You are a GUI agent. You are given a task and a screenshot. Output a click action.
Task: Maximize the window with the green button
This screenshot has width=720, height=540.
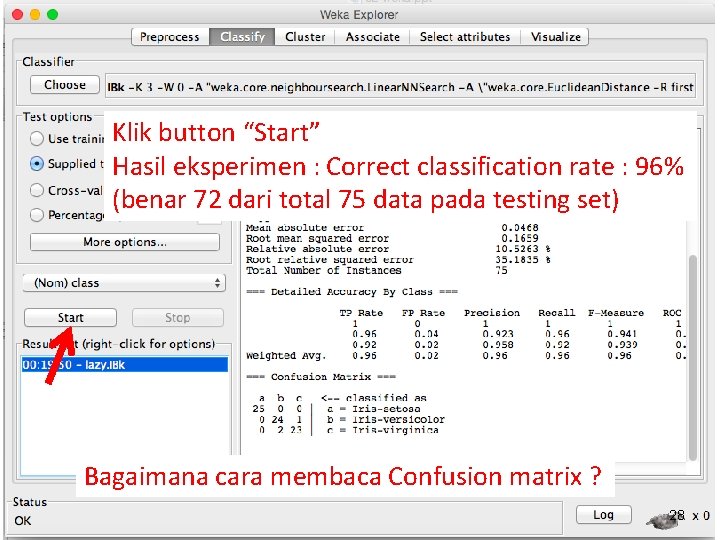pyautogui.click(x=53, y=15)
